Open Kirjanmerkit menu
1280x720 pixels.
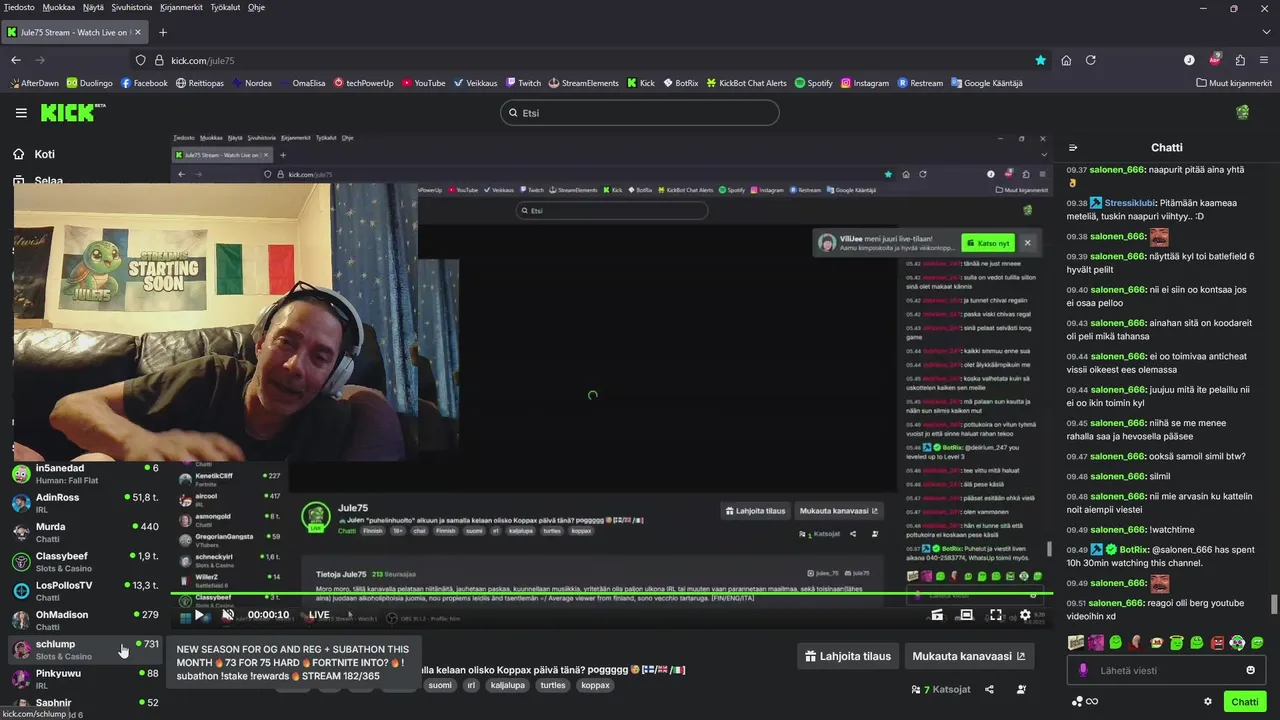(181, 7)
